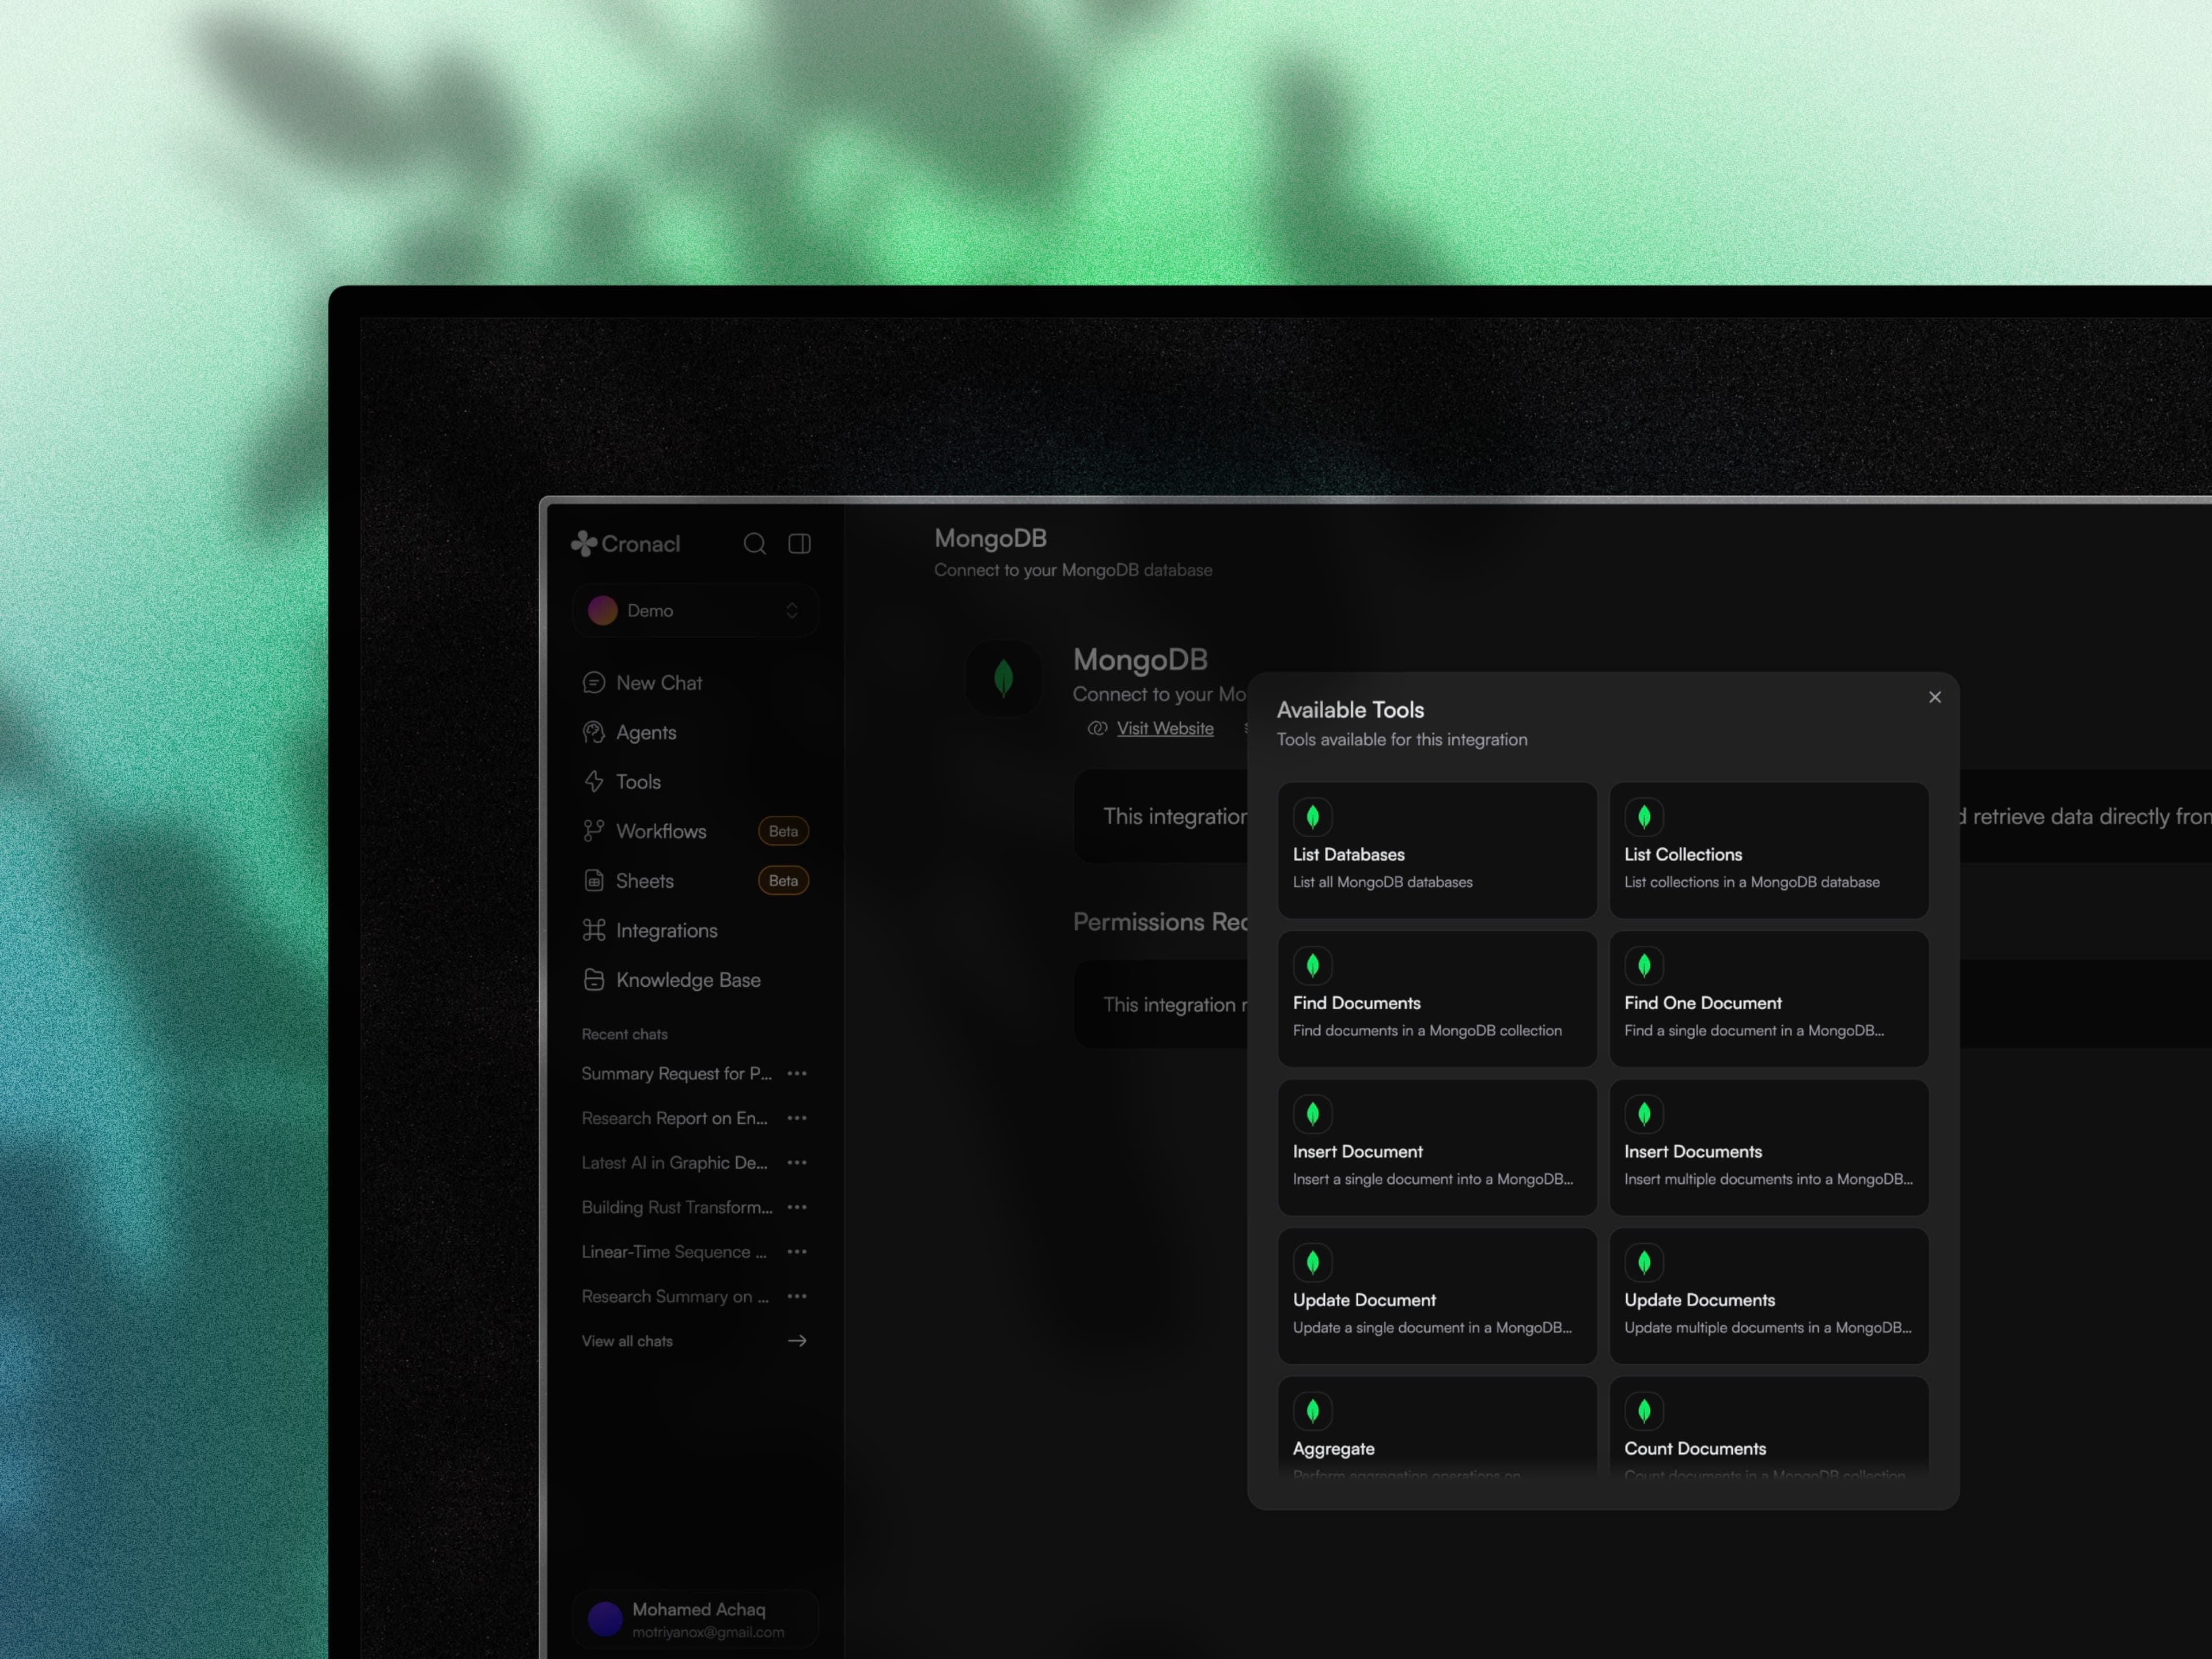Screen dimensions: 2212x1659
Task: Select the Update Documents tool card
Action: [x=1769, y=1296]
